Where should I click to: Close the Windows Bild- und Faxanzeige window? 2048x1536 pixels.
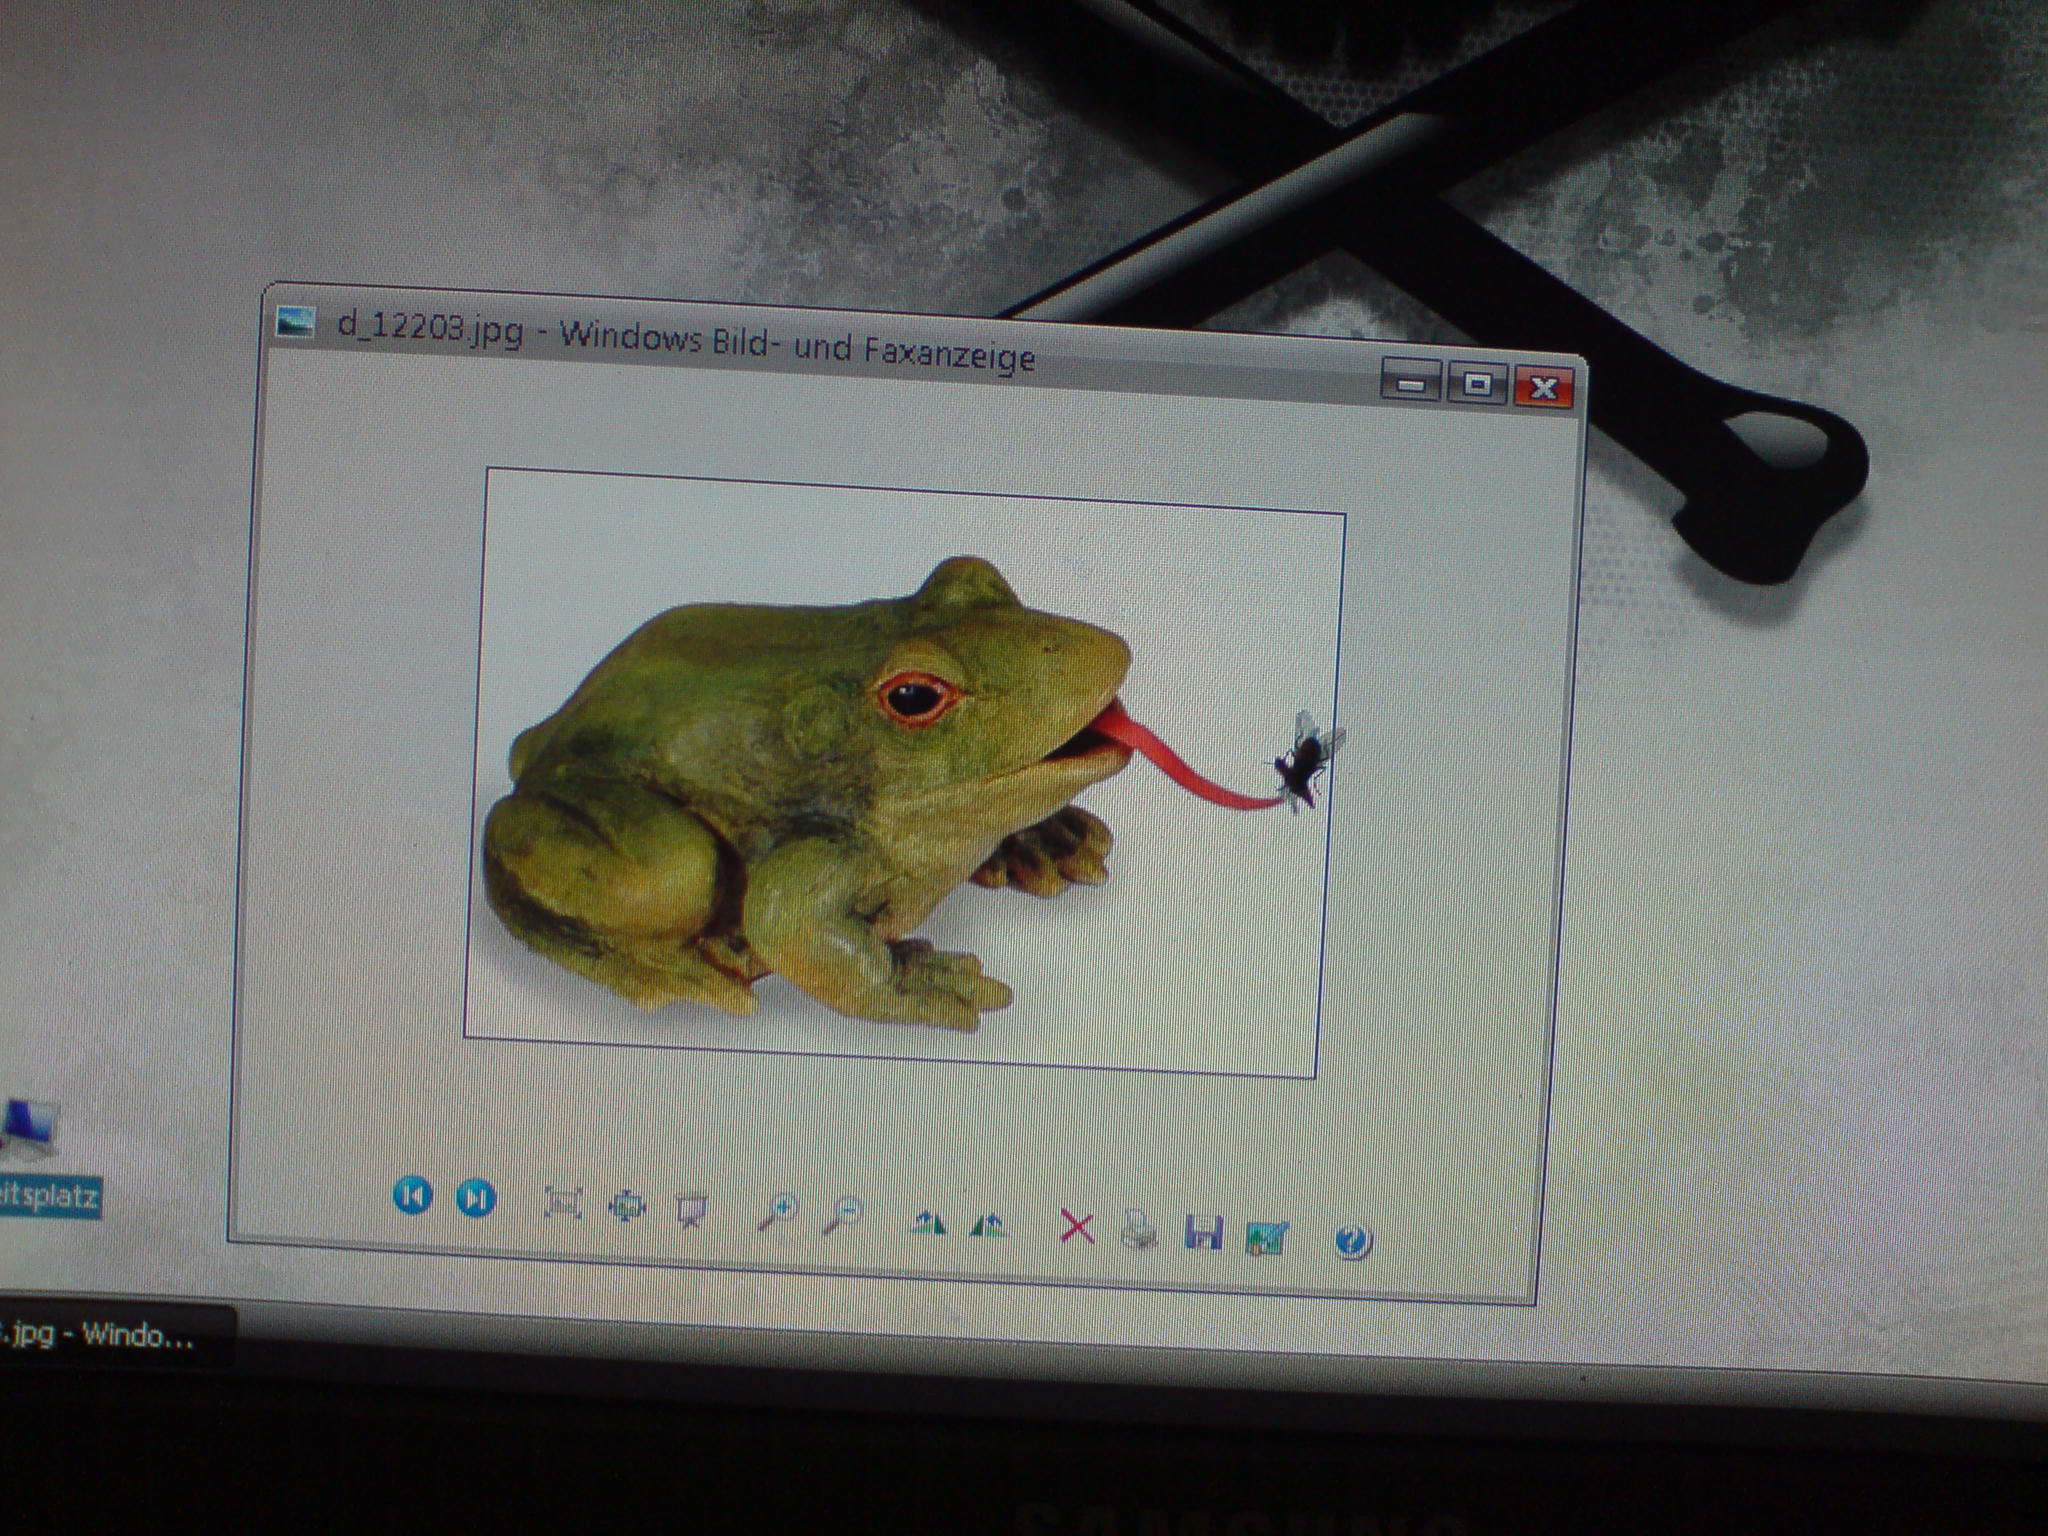(1544, 387)
